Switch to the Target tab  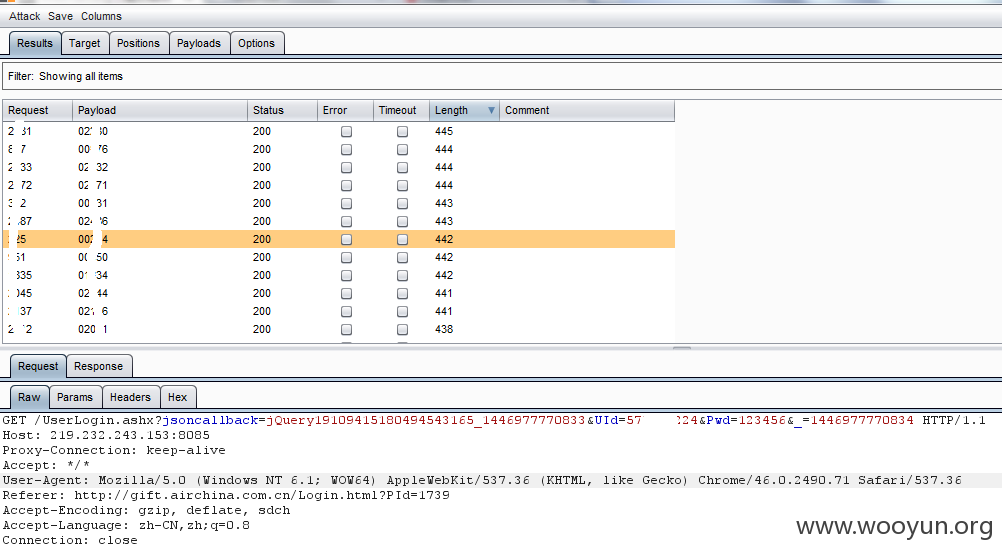point(84,43)
